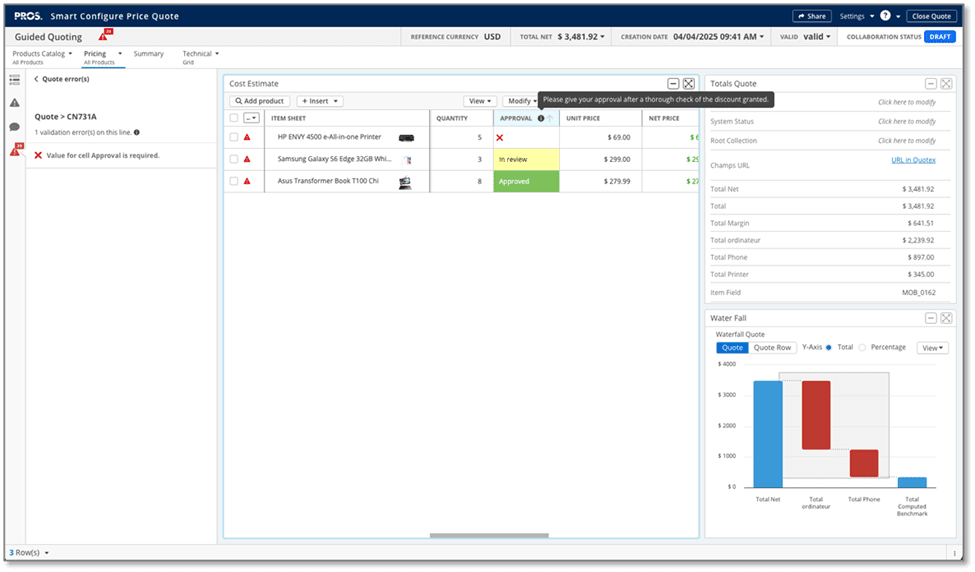Check the Samsung Galaxy S6 Edge row checkbox
Viewport: 975px width, 572px height.
point(233,159)
